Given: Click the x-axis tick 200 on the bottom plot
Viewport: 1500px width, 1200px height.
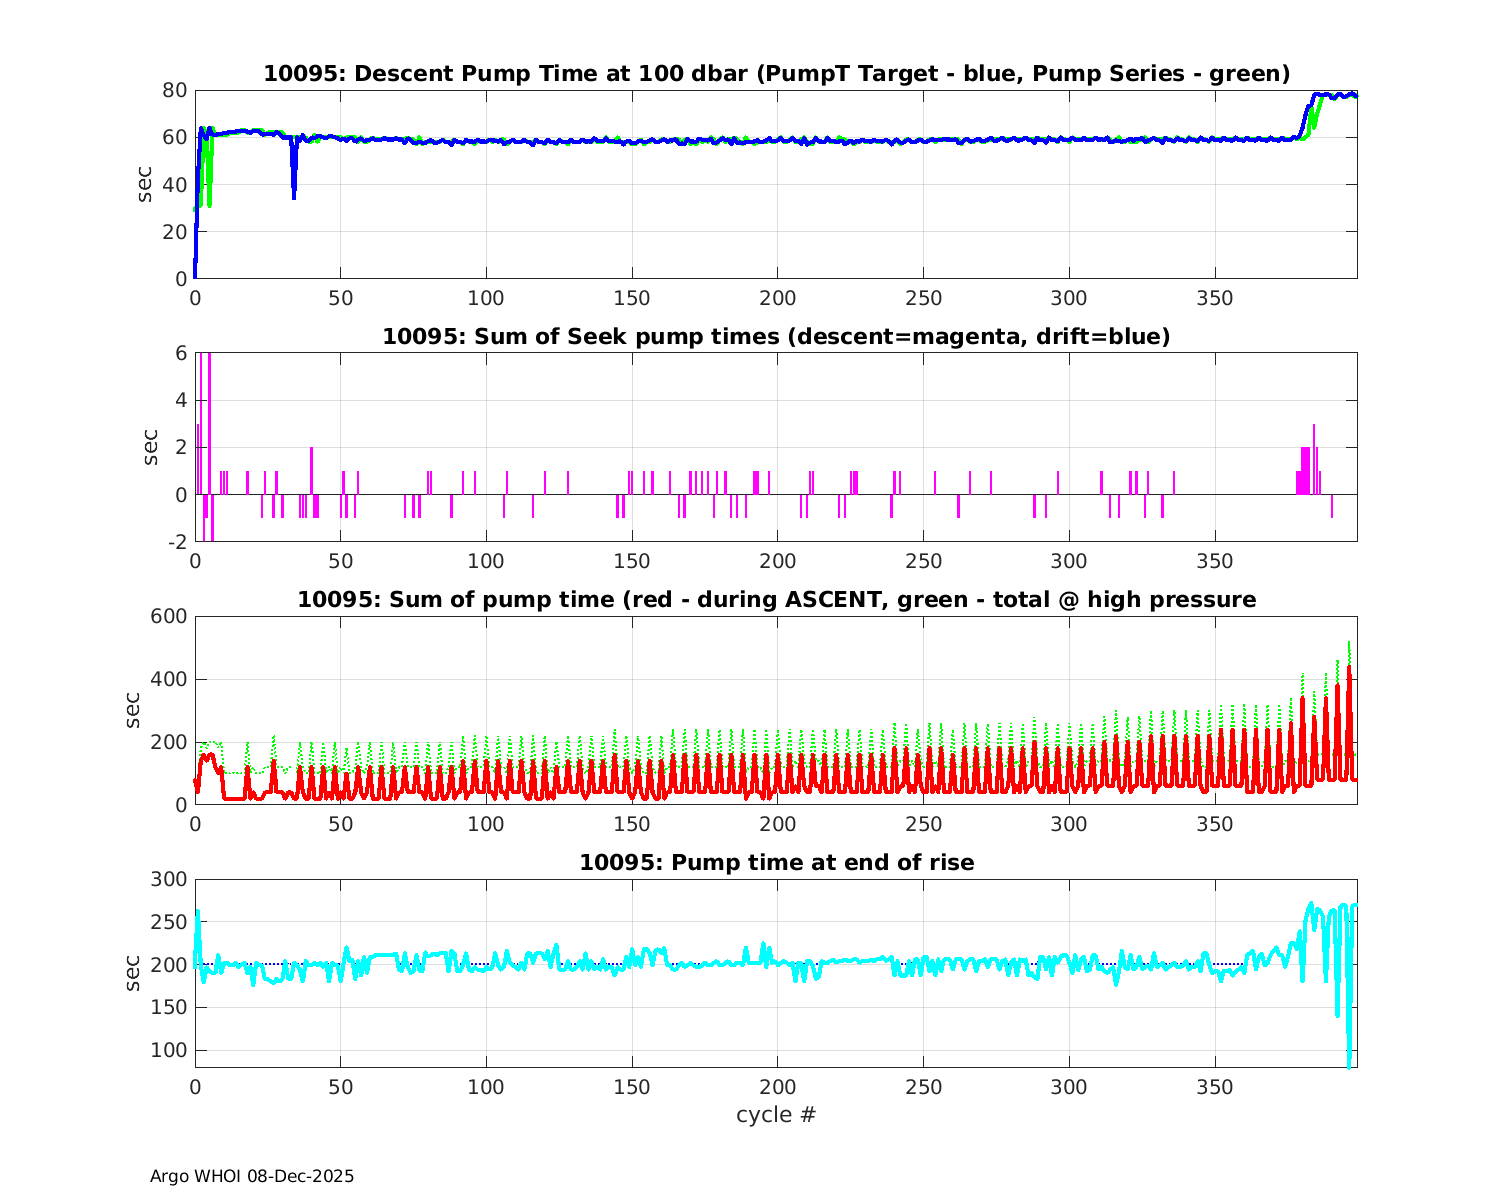Looking at the screenshot, I should [777, 1087].
